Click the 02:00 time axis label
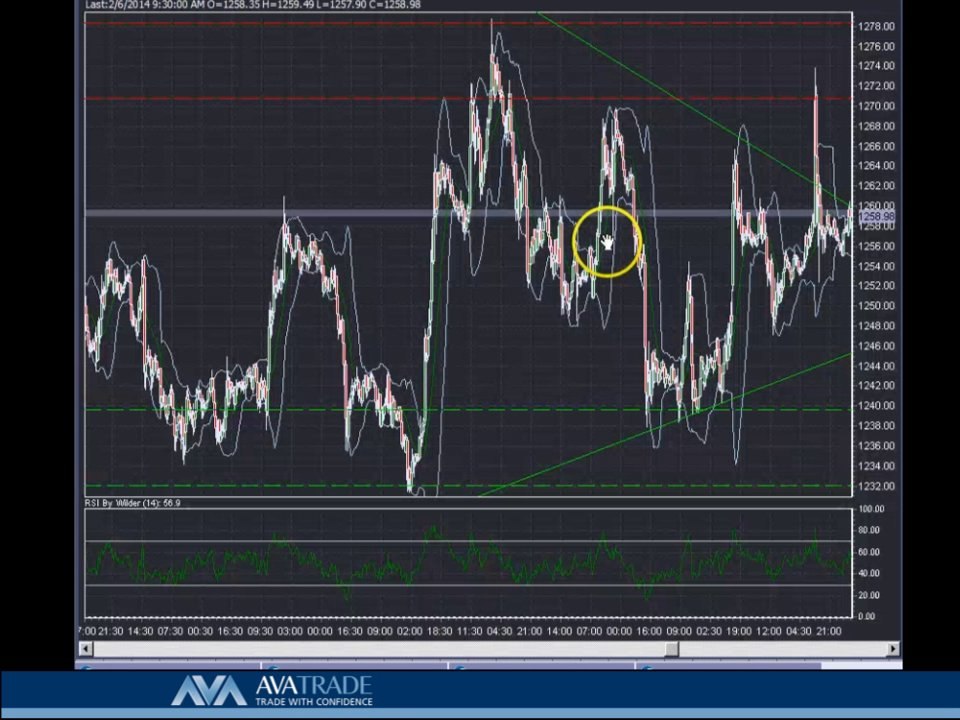This screenshot has height=720, width=960. [410, 631]
